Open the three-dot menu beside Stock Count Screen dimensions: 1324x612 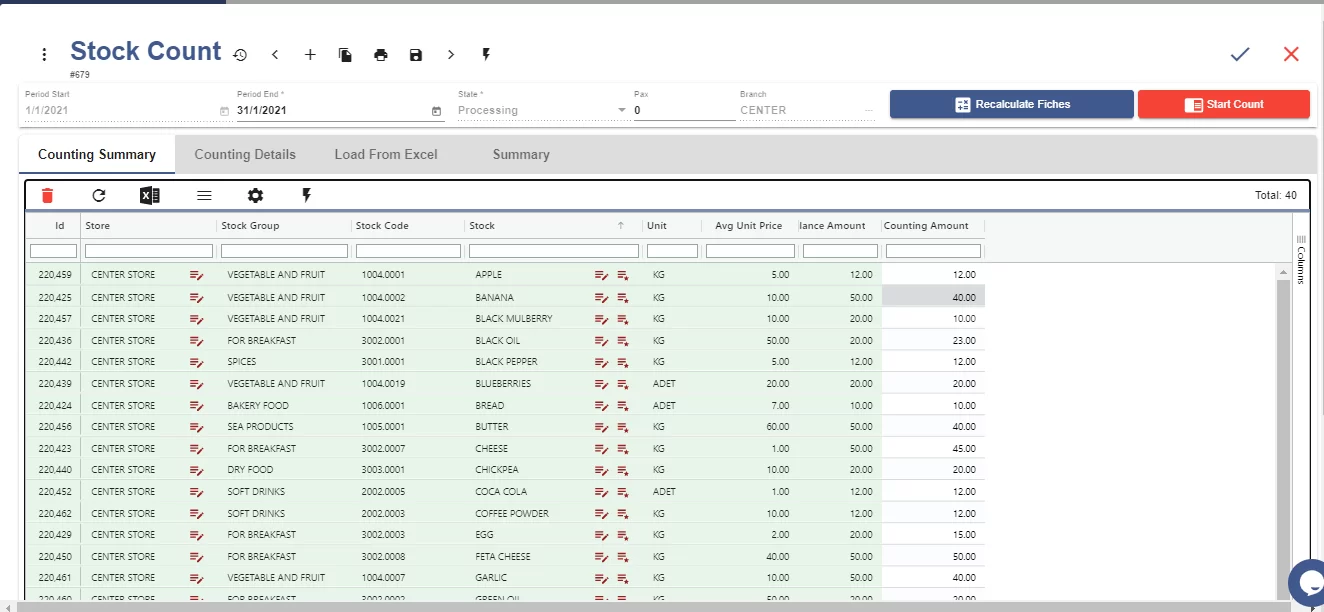pyautogui.click(x=44, y=55)
